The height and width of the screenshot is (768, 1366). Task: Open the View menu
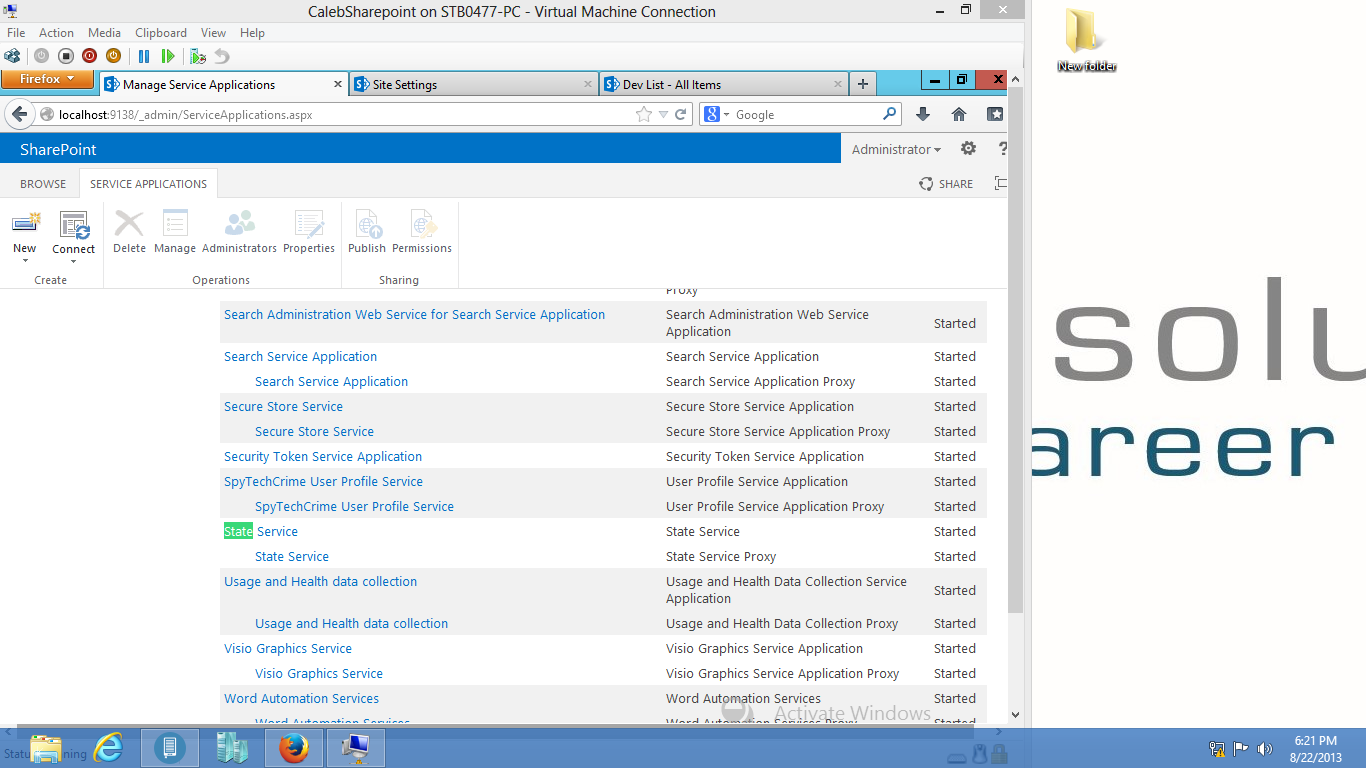(x=214, y=33)
